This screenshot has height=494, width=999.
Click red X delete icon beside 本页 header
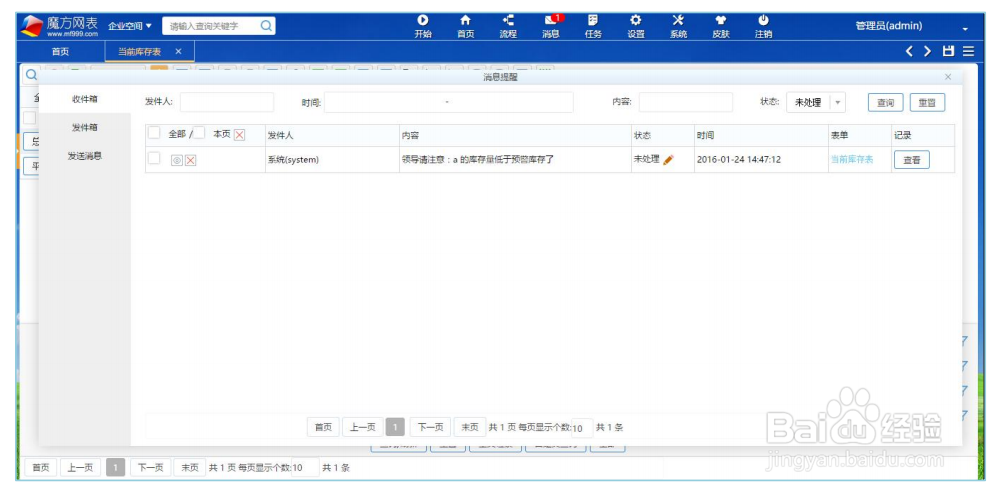point(240,134)
